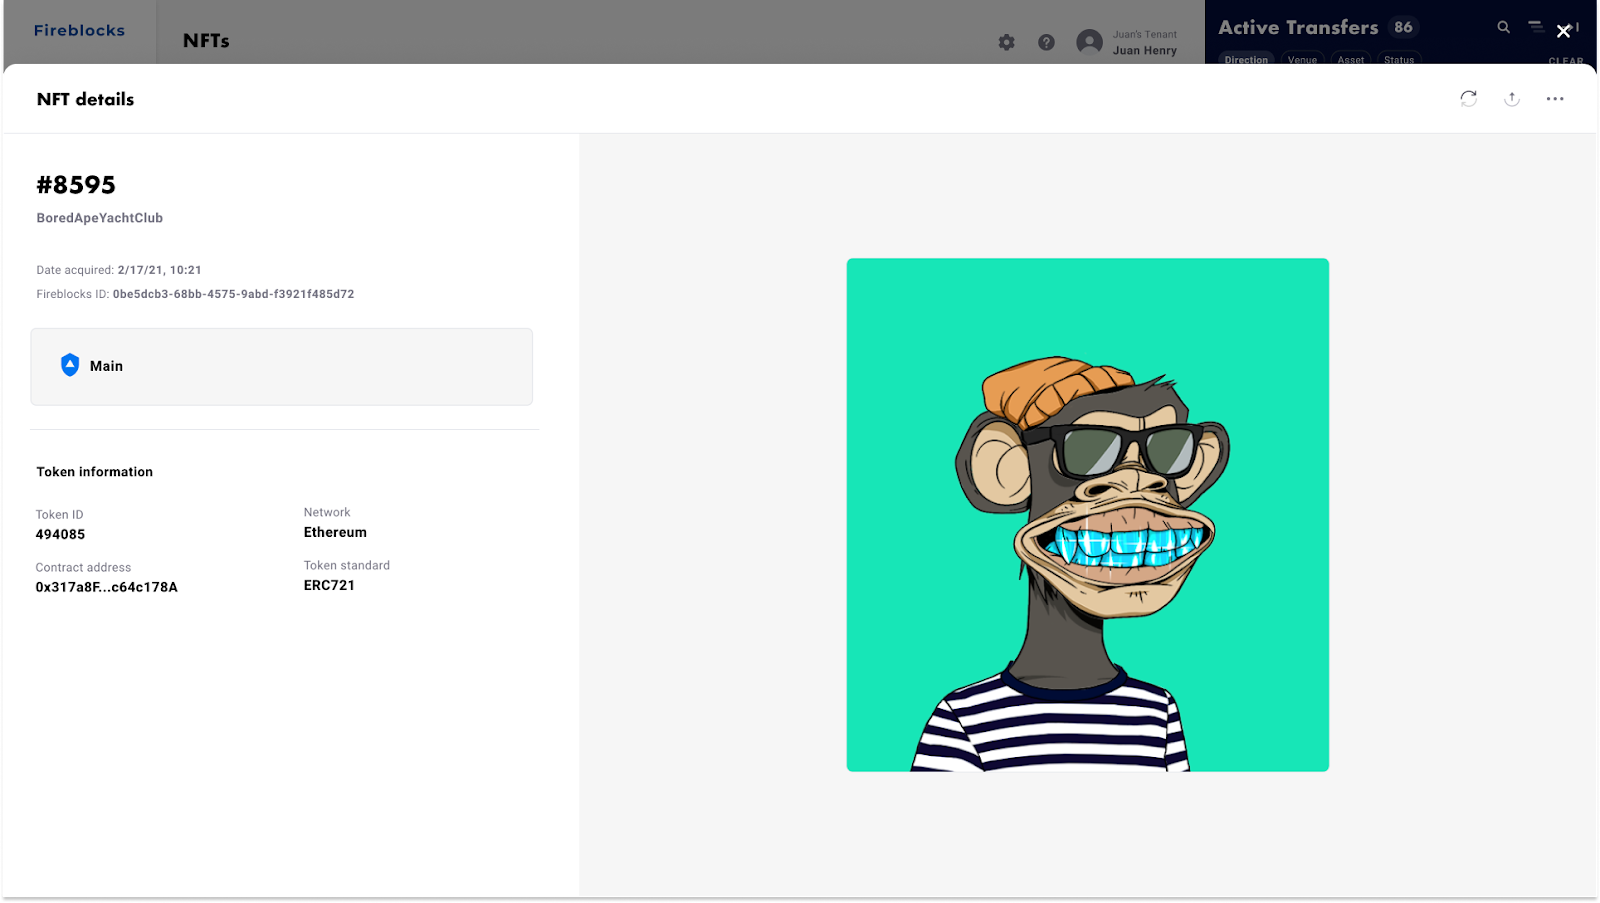Open the three-dots more options menu
The width and height of the screenshot is (1600, 903).
click(1555, 99)
